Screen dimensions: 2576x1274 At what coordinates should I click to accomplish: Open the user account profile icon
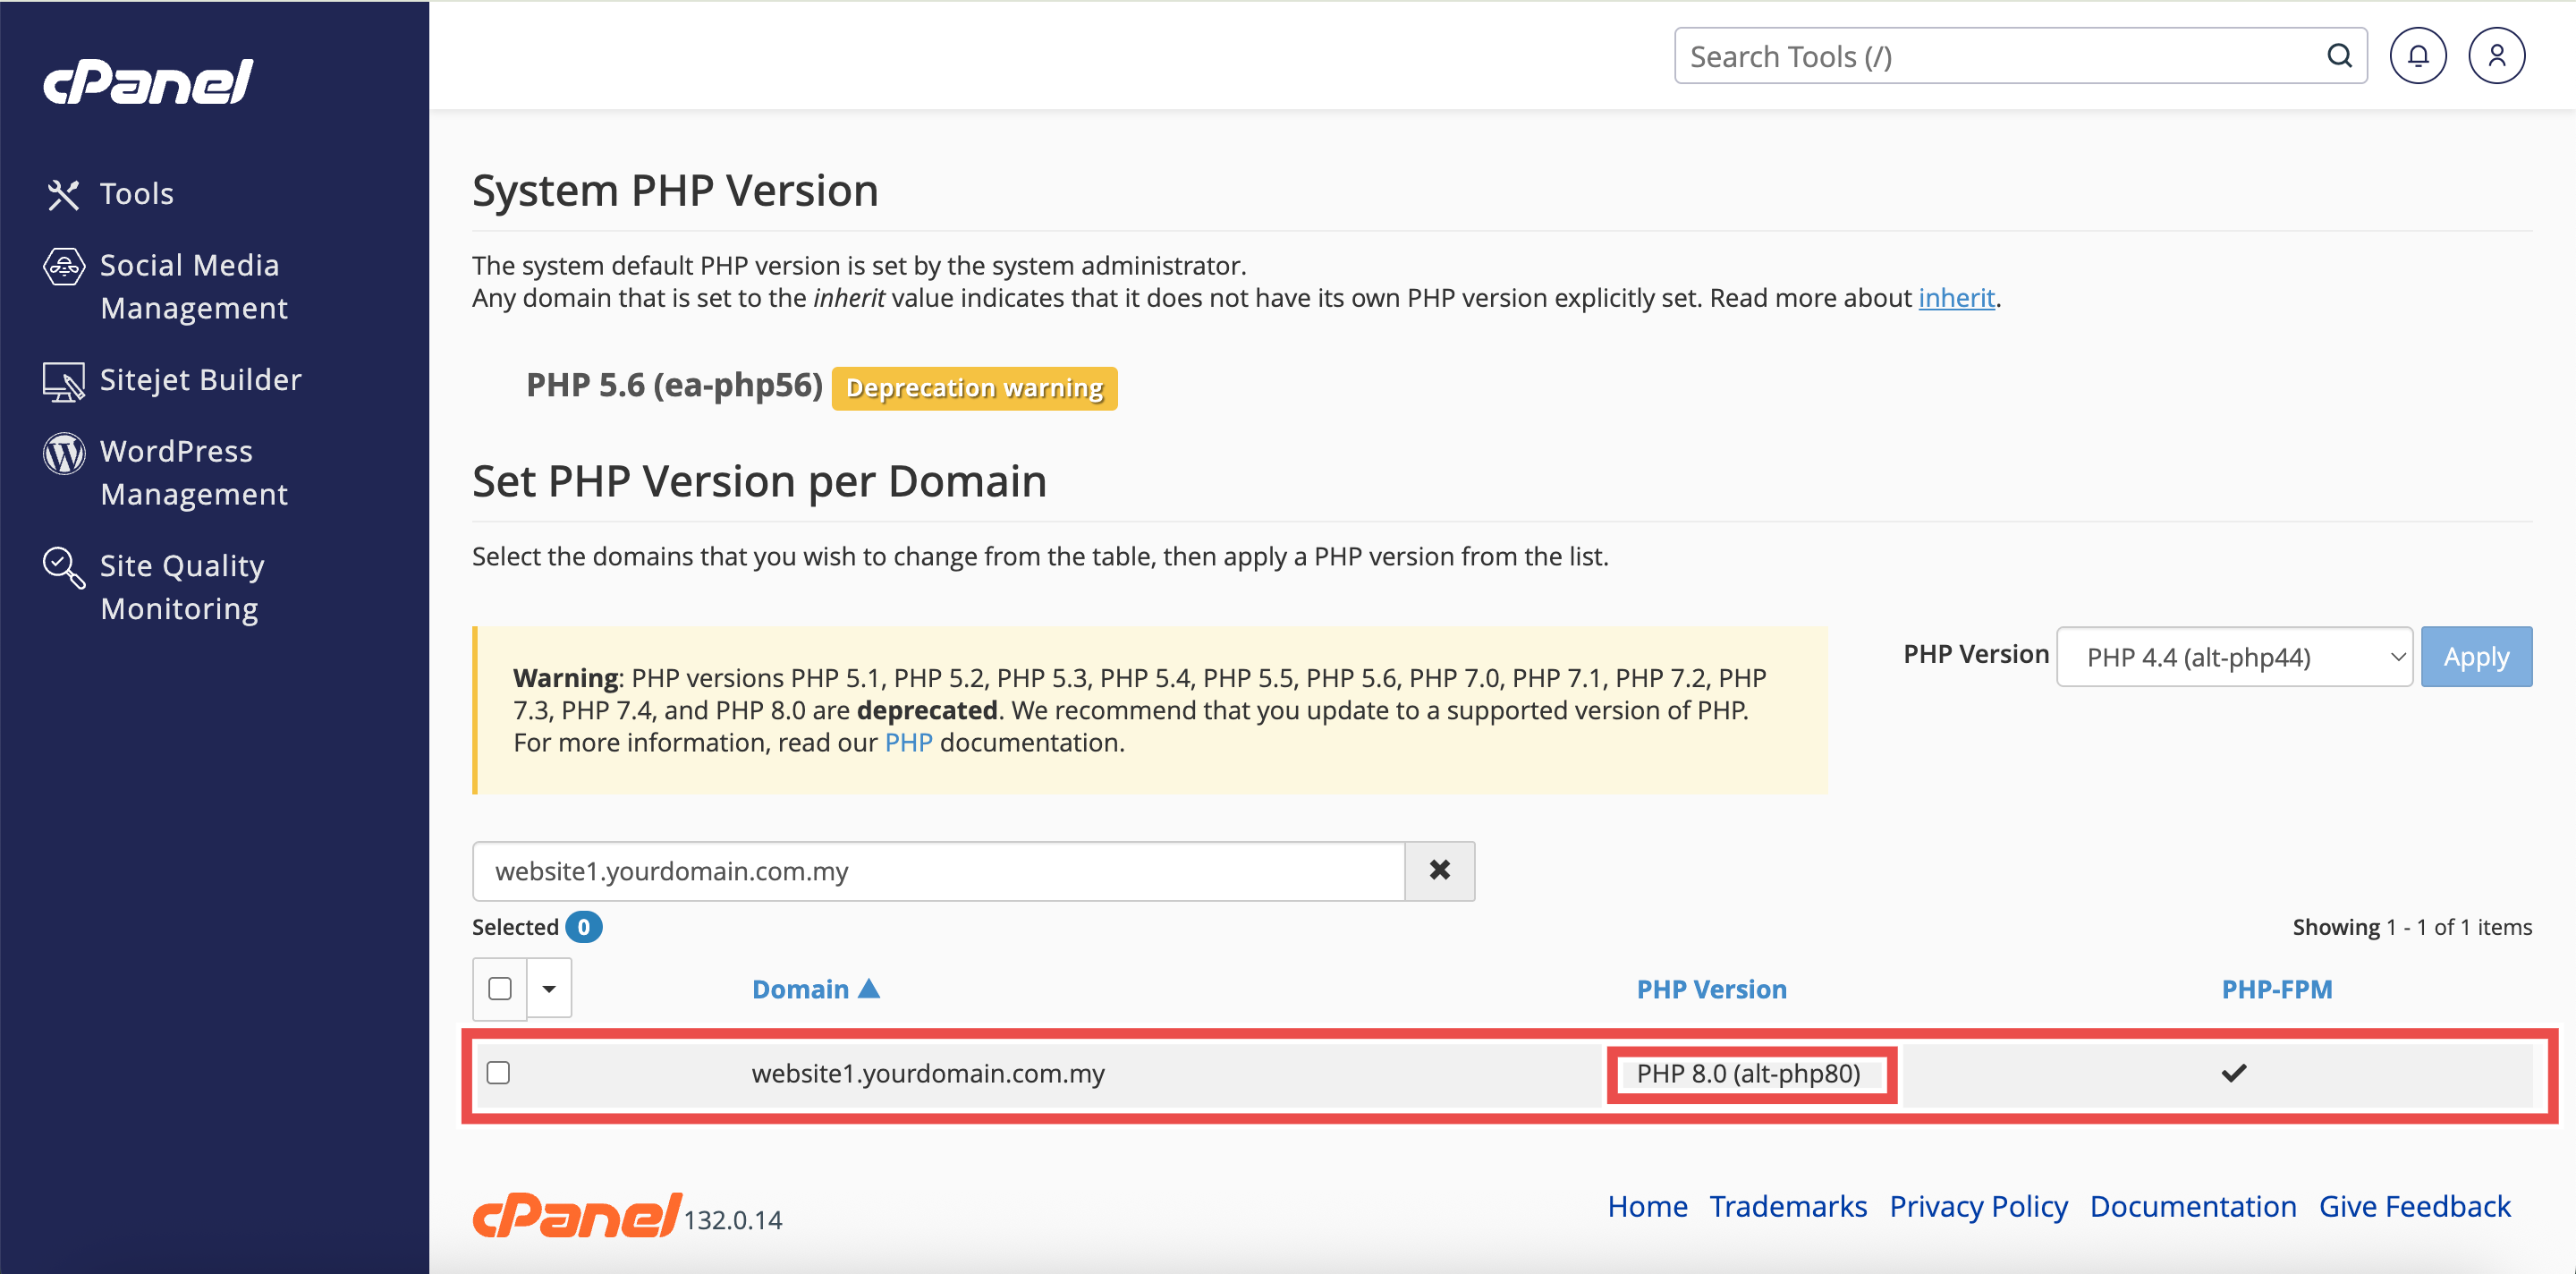point(2496,56)
